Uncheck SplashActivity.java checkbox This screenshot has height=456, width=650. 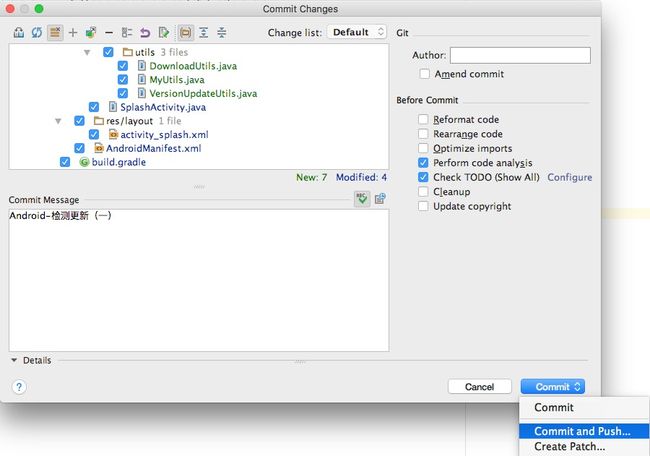94,107
